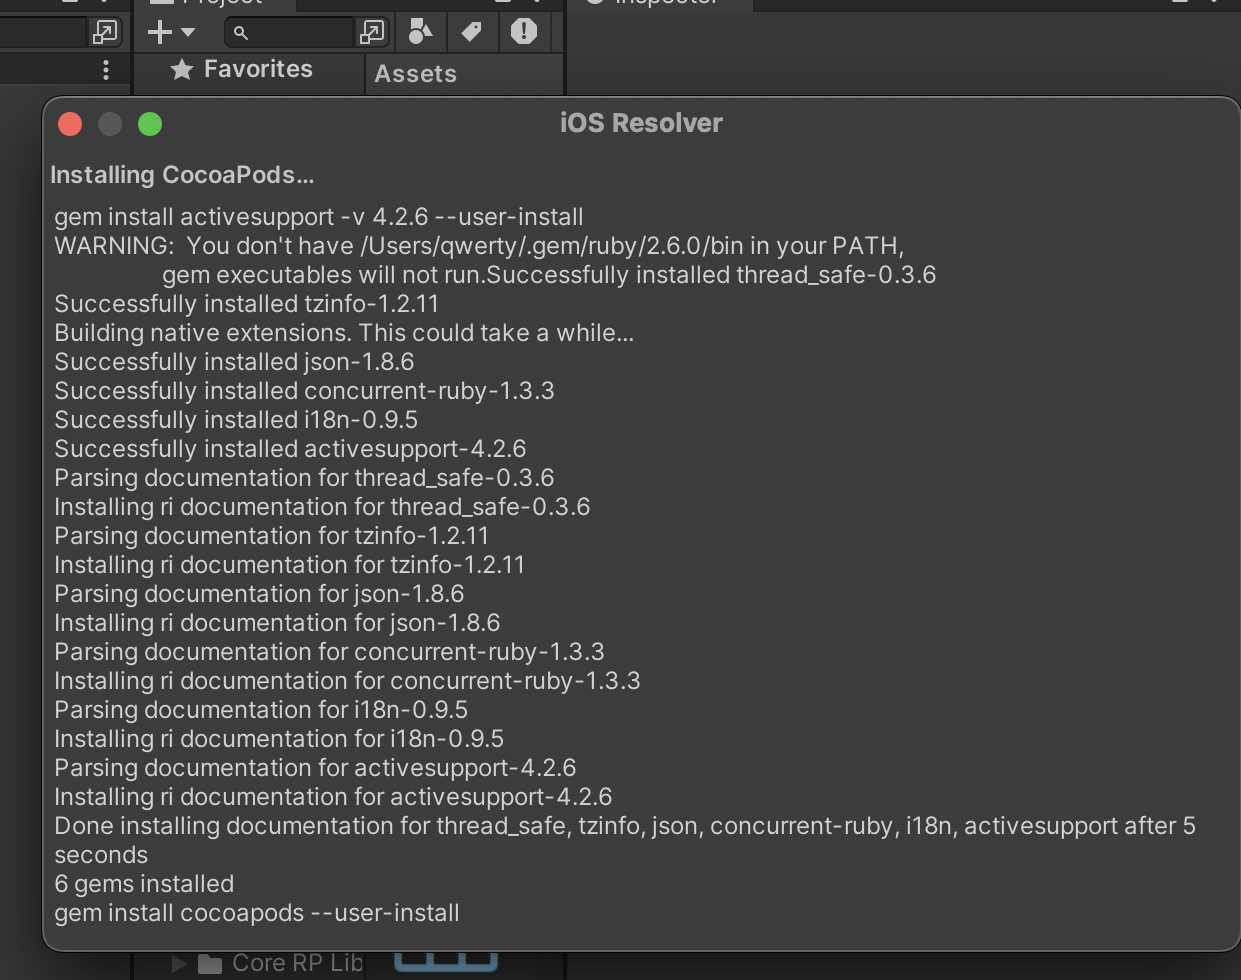Open the create dropdown arrow beside plus
This screenshot has width=1241, height=980.
coord(188,33)
